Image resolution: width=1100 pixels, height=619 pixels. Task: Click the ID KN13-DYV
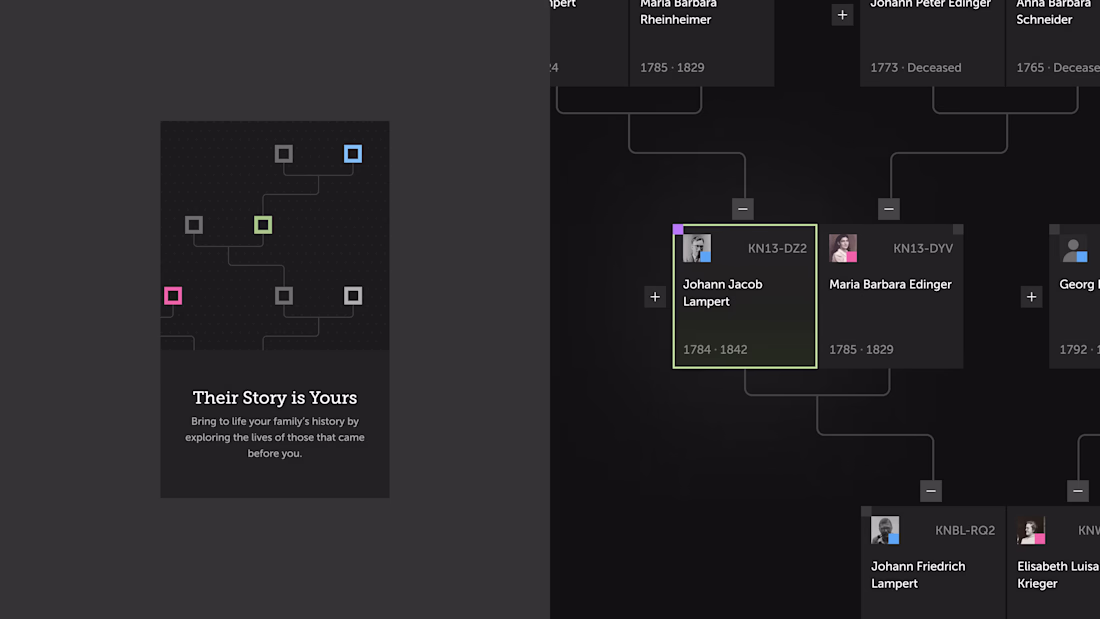pos(923,248)
